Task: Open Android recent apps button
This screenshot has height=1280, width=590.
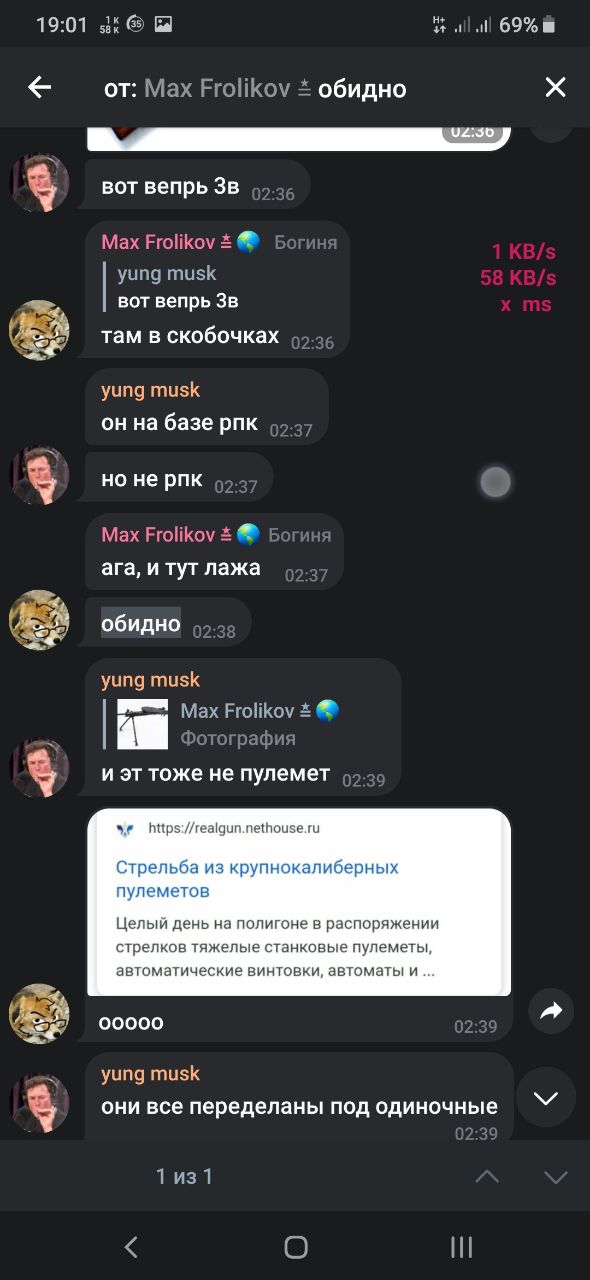Action: [x=461, y=1246]
